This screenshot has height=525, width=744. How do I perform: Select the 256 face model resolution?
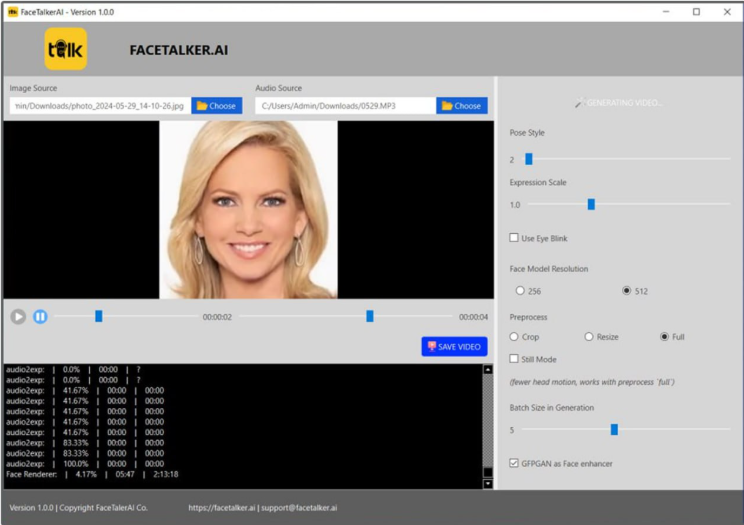(520, 291)
